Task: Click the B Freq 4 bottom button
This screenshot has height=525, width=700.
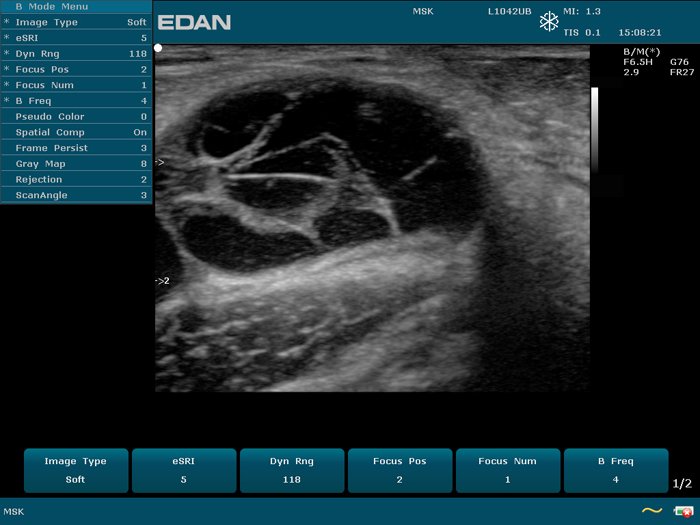Action: (616, 470)
